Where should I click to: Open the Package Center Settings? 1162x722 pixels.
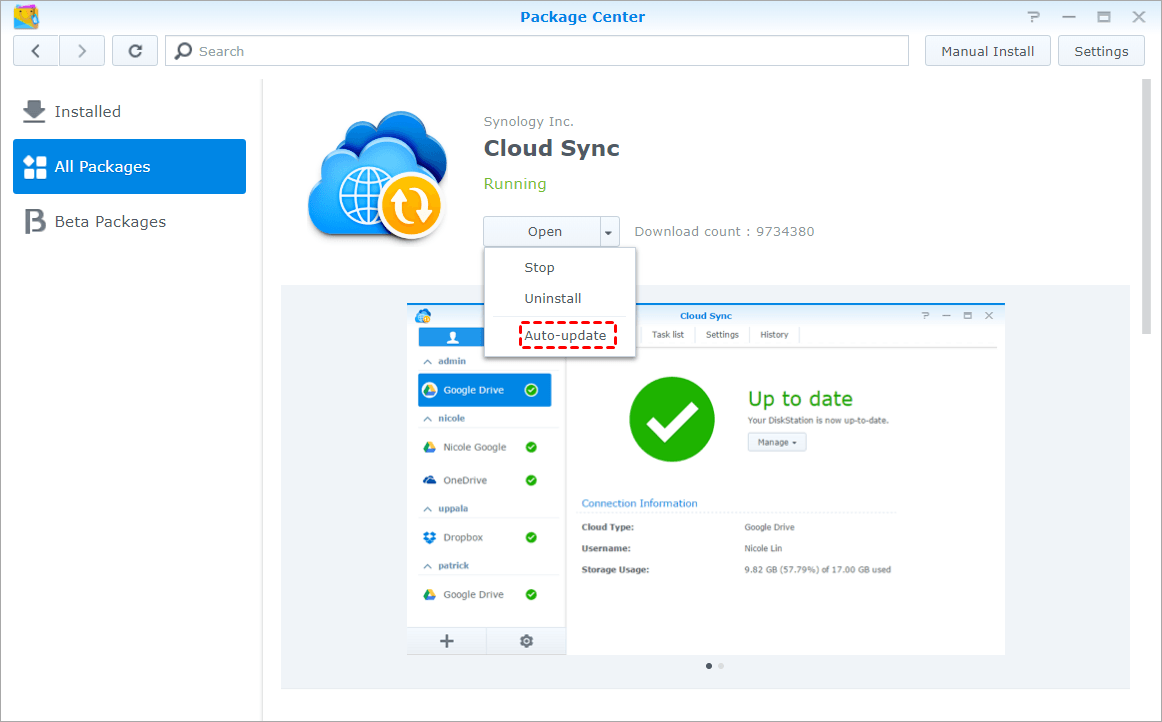(1101, 51)
